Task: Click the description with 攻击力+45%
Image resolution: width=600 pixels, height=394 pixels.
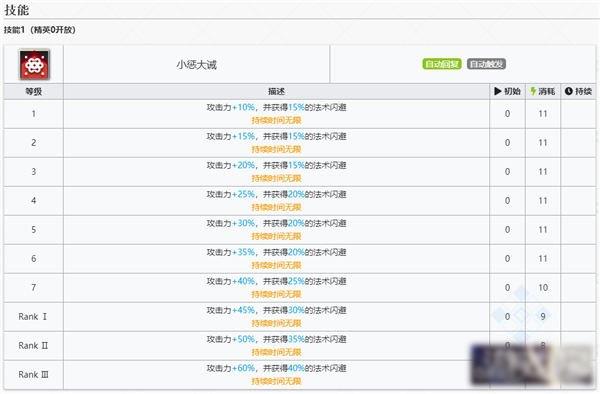Action: (x=276, y=310)
